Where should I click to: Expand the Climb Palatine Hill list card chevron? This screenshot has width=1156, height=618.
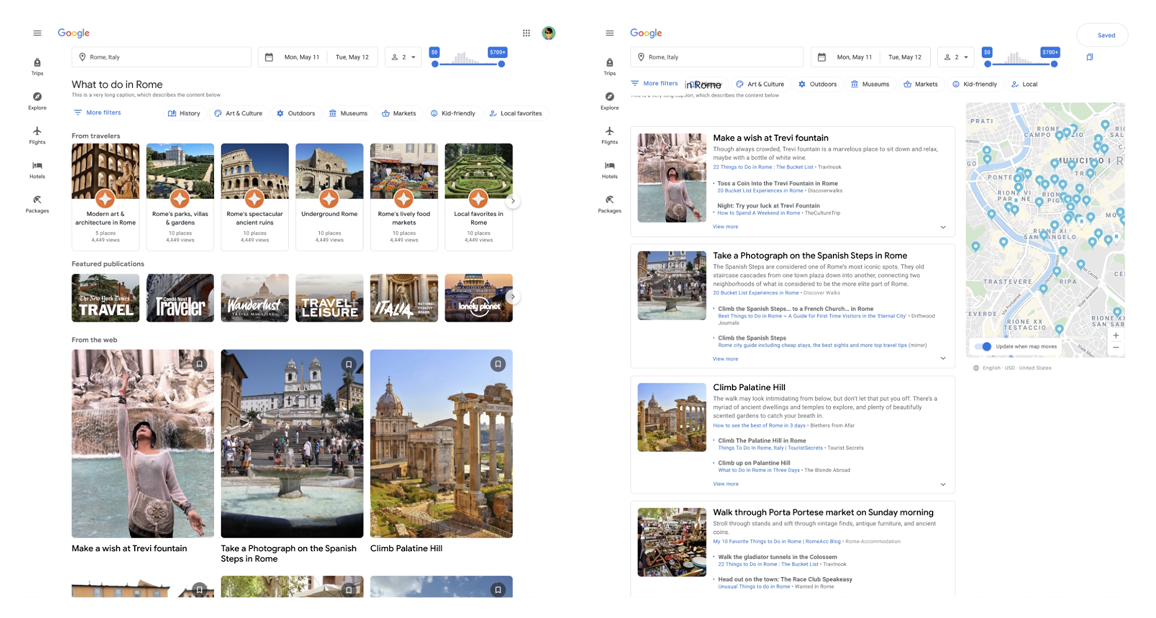pyautogui.click(x=943, y=485)
